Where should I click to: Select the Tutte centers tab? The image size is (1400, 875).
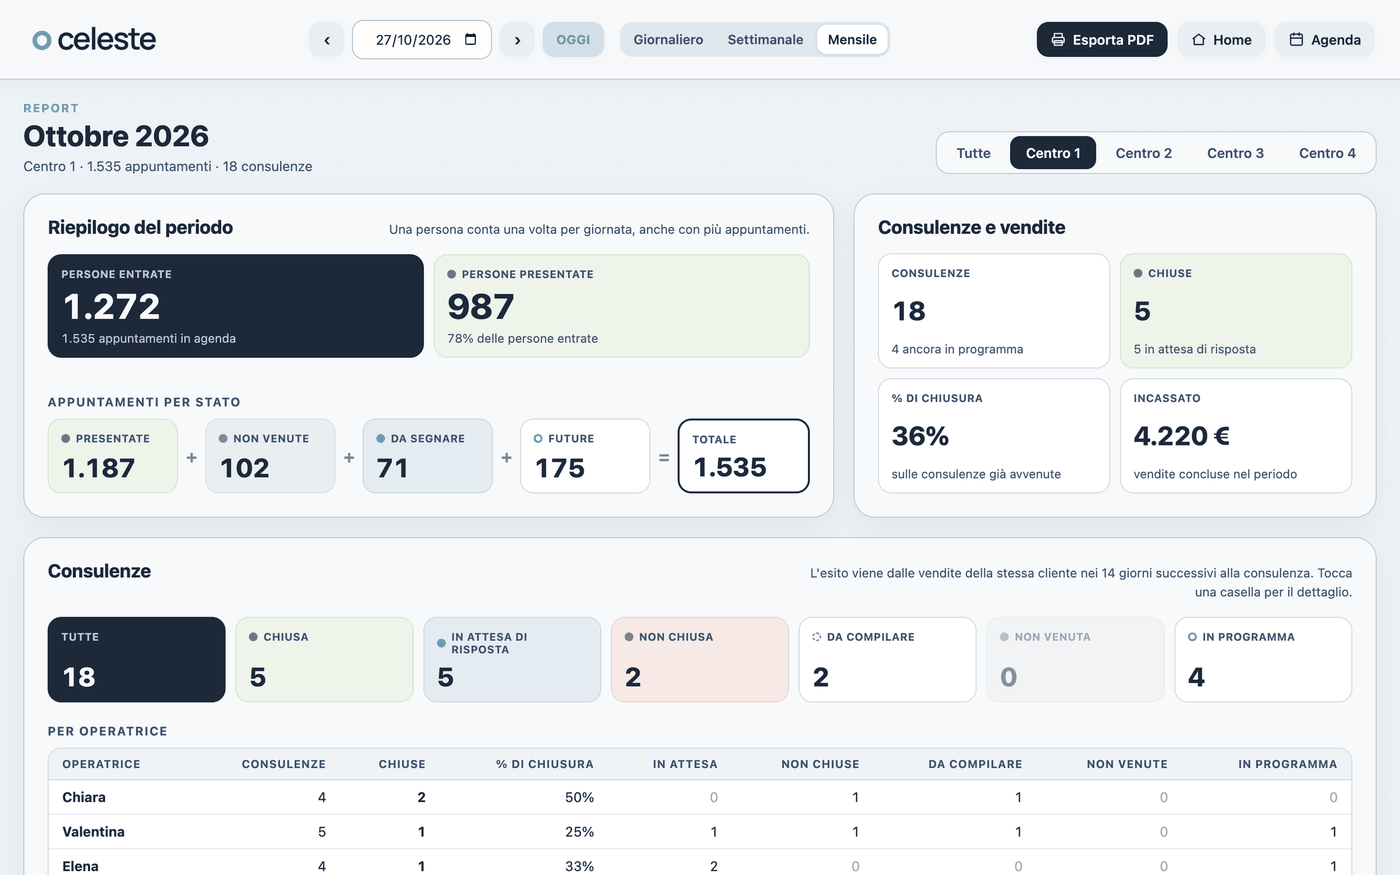coord(973,153)
